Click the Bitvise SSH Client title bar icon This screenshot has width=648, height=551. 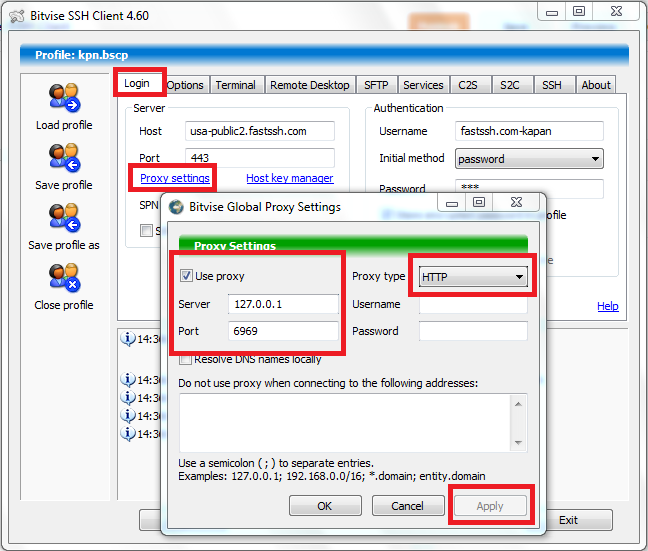click(x=17, y=16)
